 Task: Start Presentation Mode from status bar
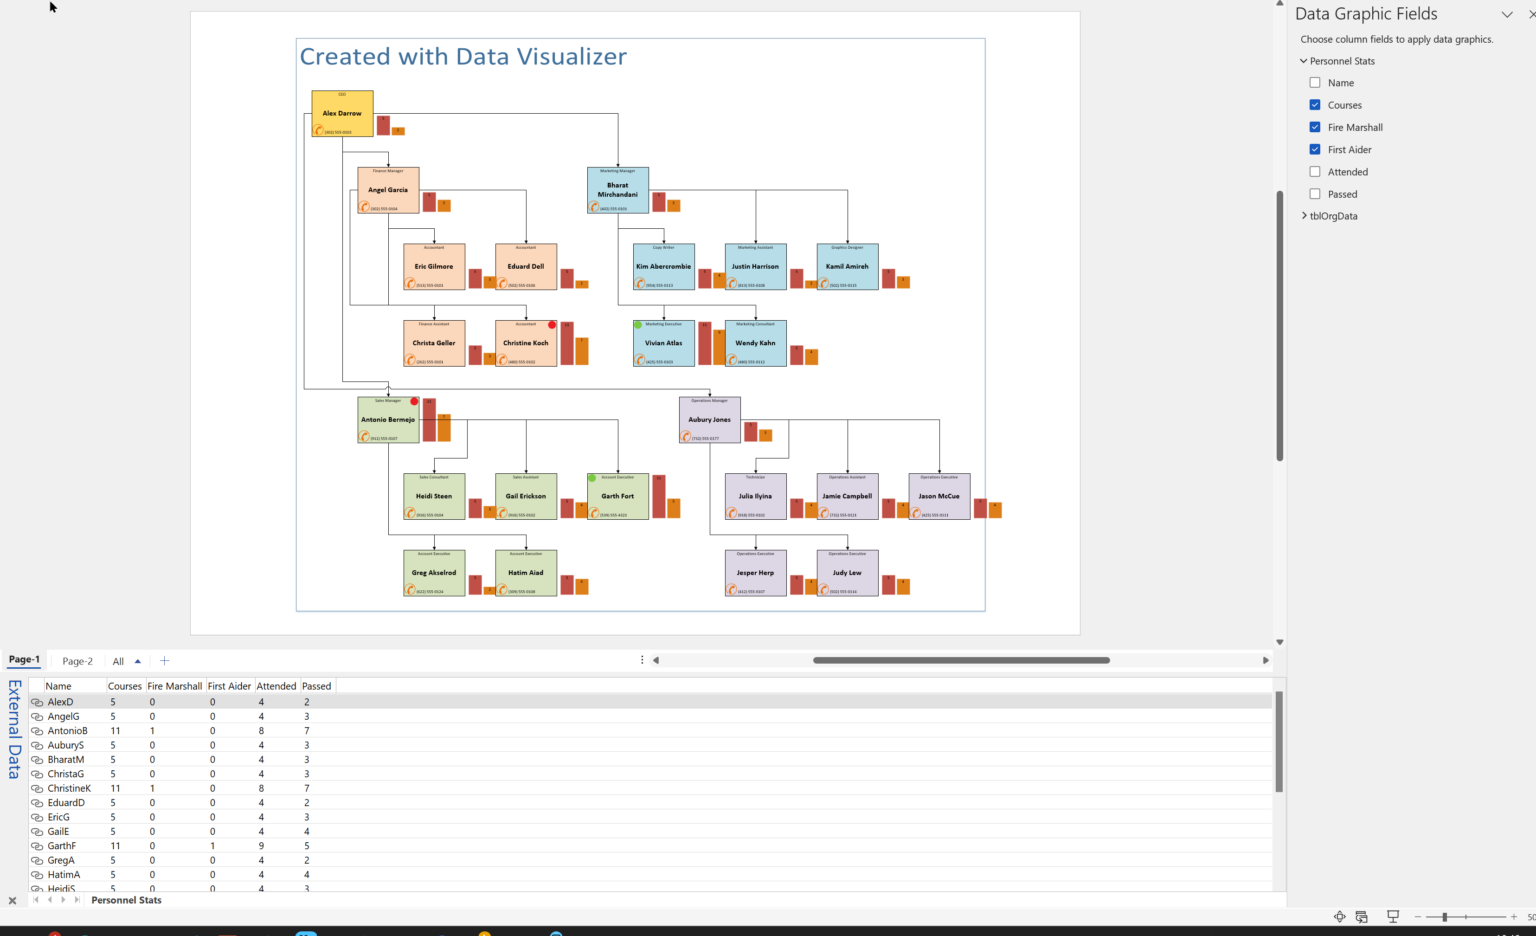(x=1392, y=916)
